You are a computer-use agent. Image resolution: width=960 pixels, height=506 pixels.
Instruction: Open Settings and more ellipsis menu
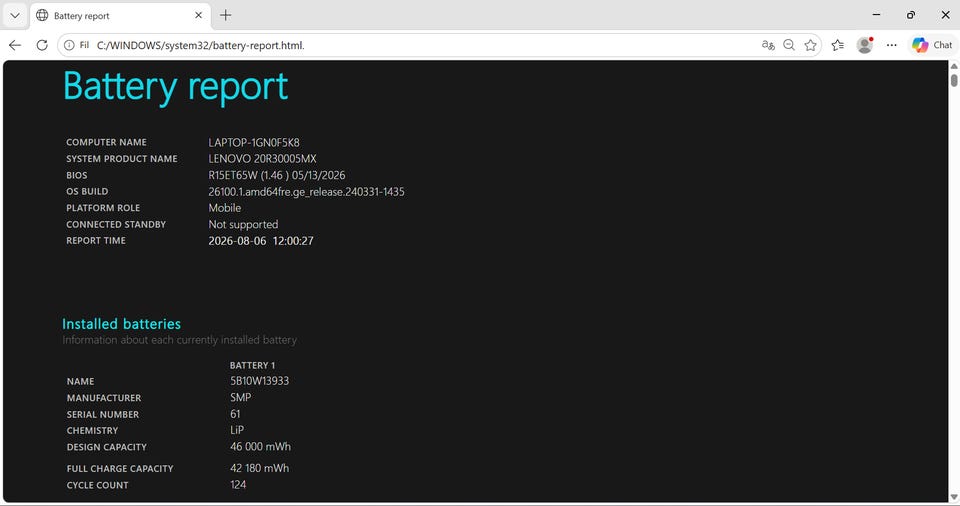(x=891, y=45)
